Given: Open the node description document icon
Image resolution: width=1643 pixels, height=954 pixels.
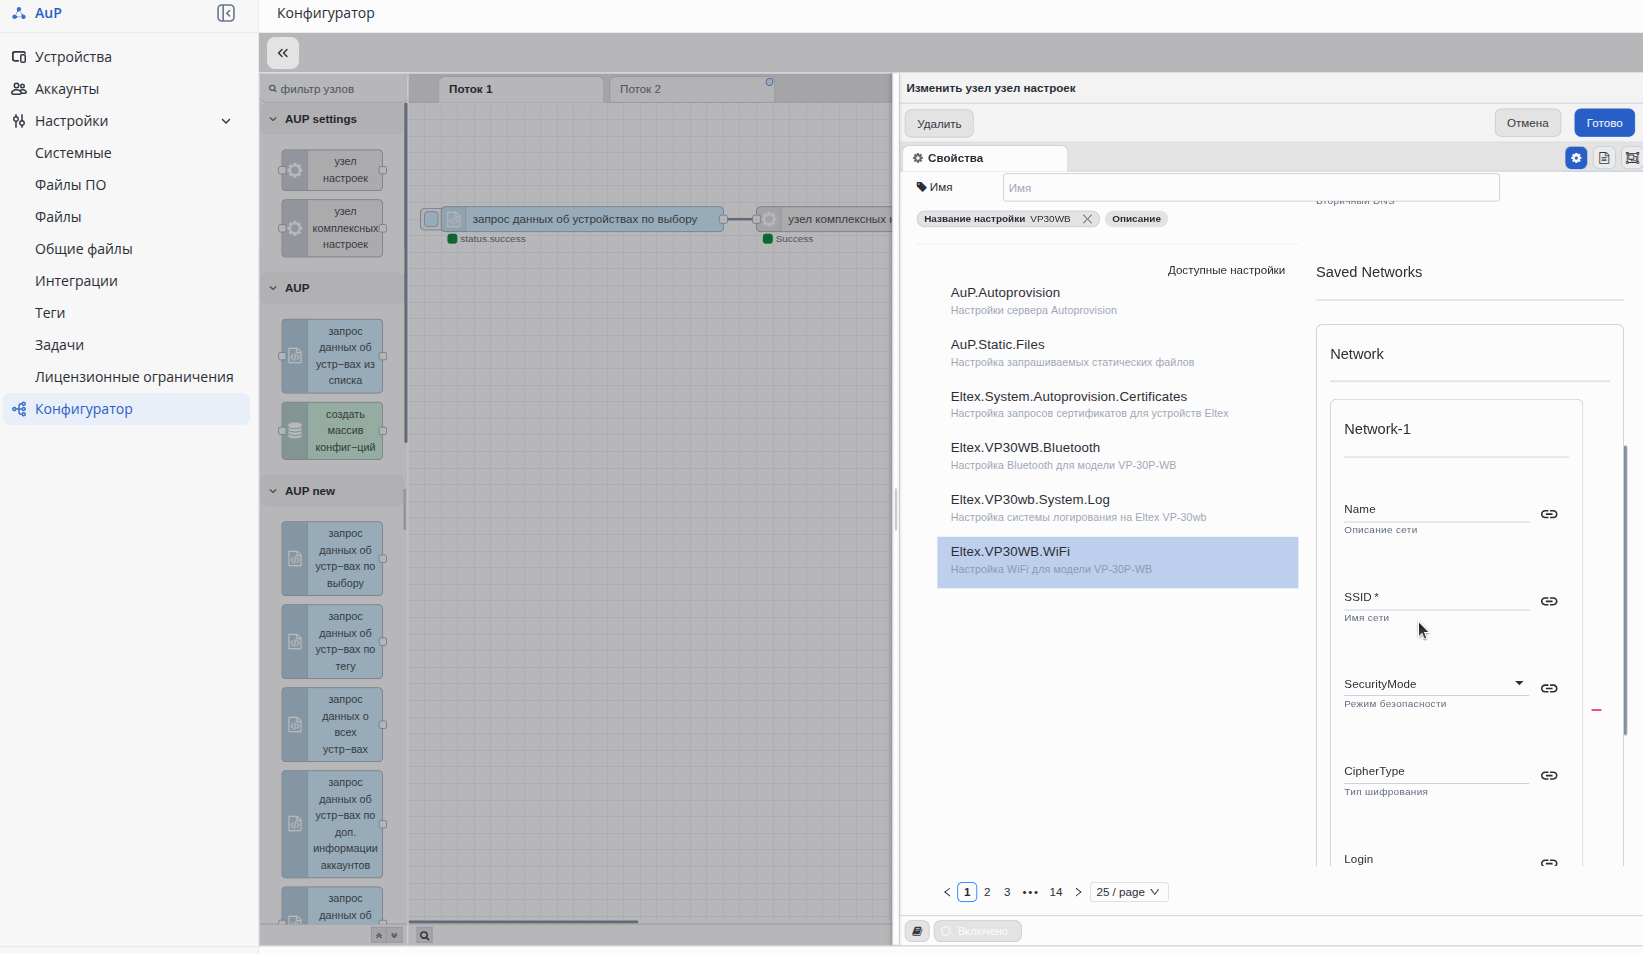Looking at the screenshot, I should (1604, 158).
